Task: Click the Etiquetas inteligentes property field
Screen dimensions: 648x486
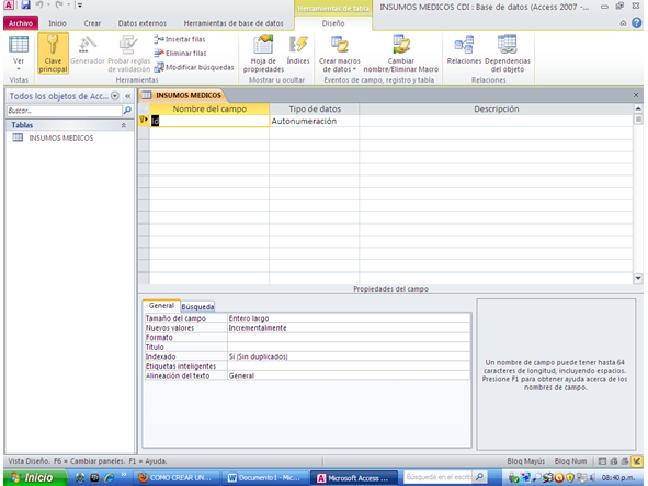Action: 349,366
